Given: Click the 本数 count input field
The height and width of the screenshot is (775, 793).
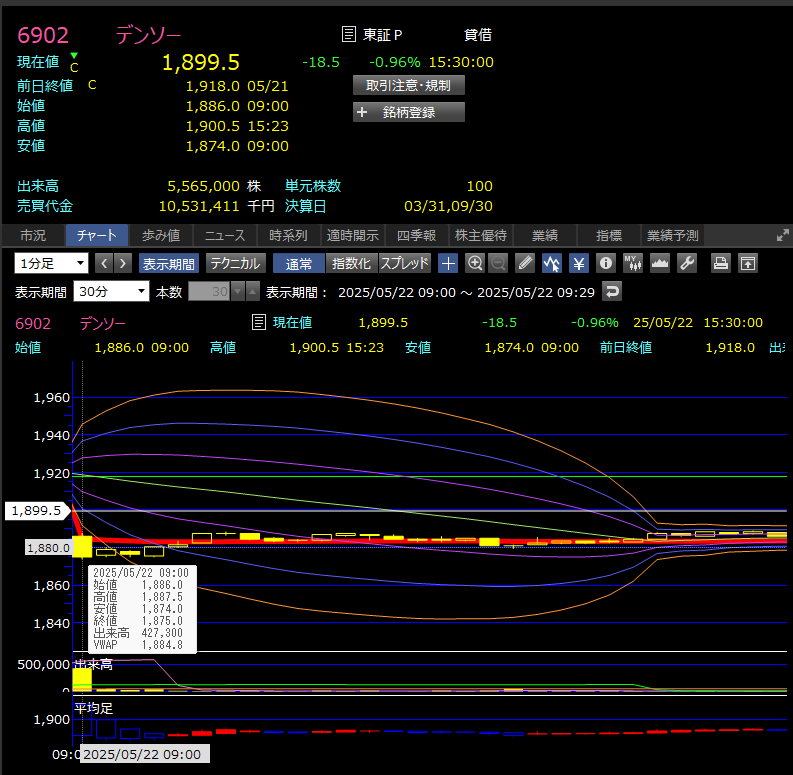Looking at the screenshot, I should [x=209, y=291].
